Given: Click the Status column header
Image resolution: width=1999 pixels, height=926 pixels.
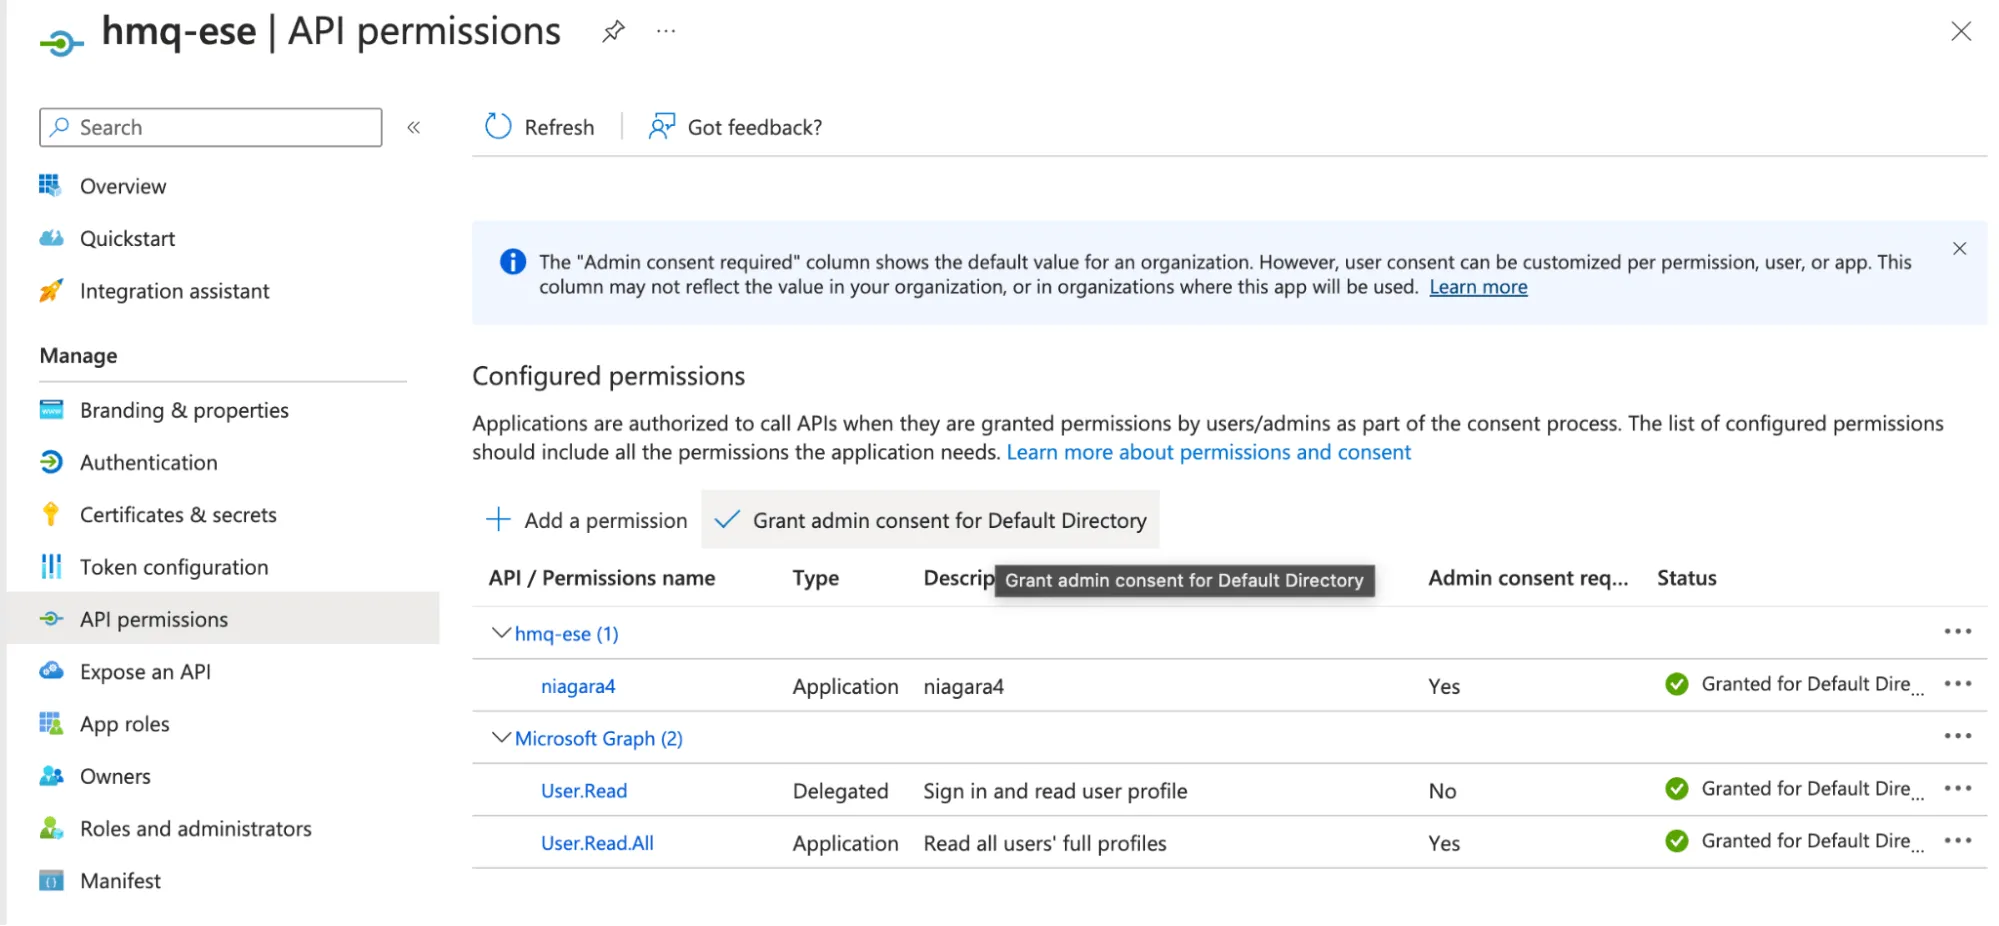Looking at the screenshot, I should (1686, 578).
